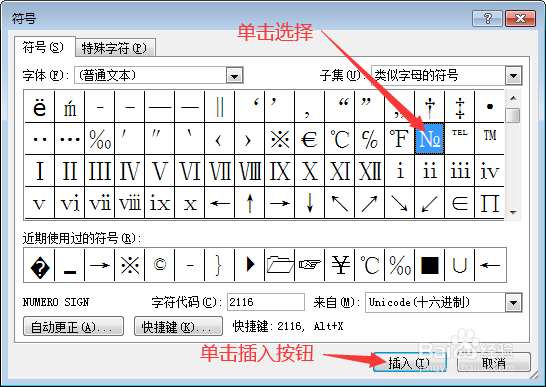Click the help question mark button

tap(487, 18)
